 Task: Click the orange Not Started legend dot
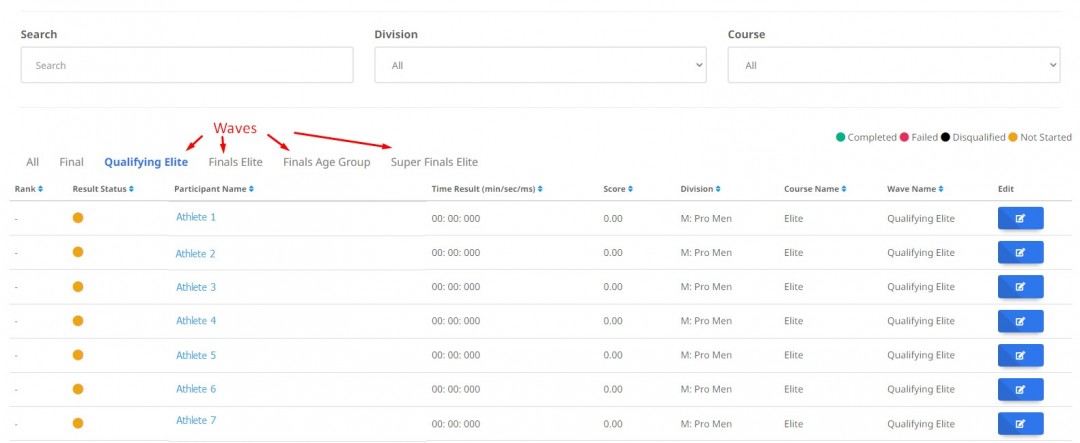pos(1012,137)
